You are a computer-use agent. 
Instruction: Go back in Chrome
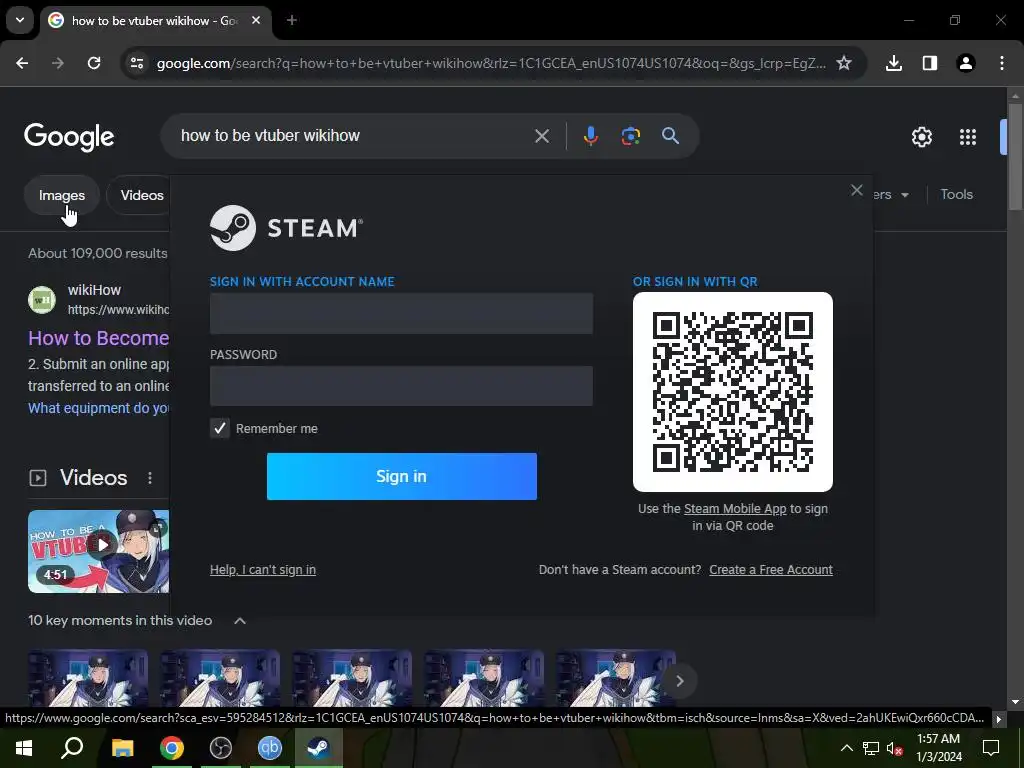click(x=22, y=63)
